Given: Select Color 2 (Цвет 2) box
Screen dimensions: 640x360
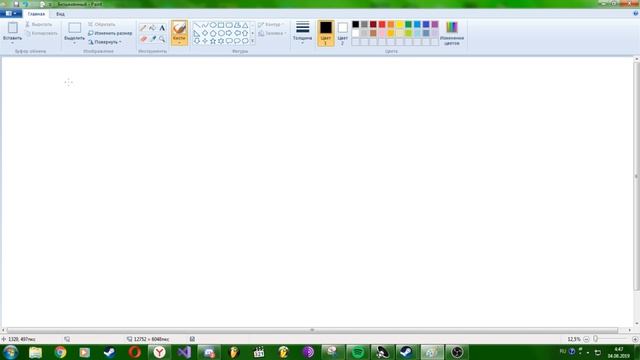Looking at the screenshot, I should click(343, 33).
